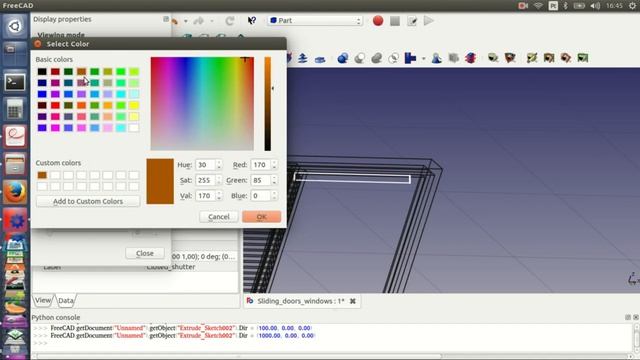Click the vertical brightness value slider bar
Image resolution: width=640 pixels, height=360 pixels.
pos(267,104)
